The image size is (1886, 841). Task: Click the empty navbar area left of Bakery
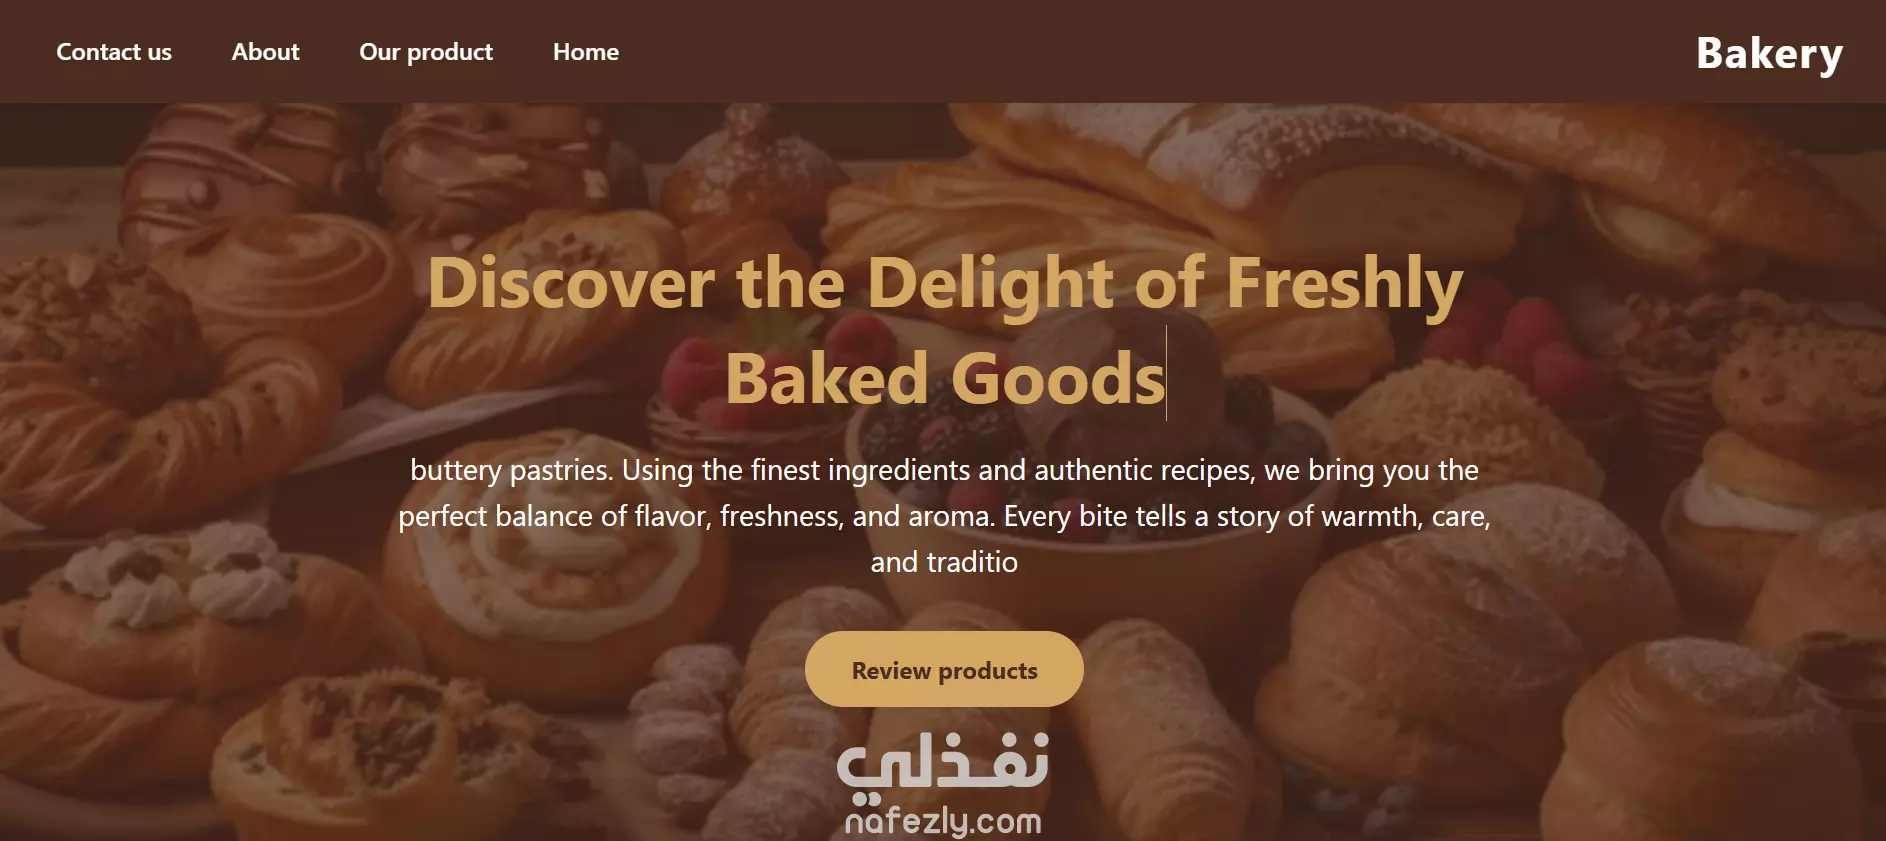coord(1150,52)
